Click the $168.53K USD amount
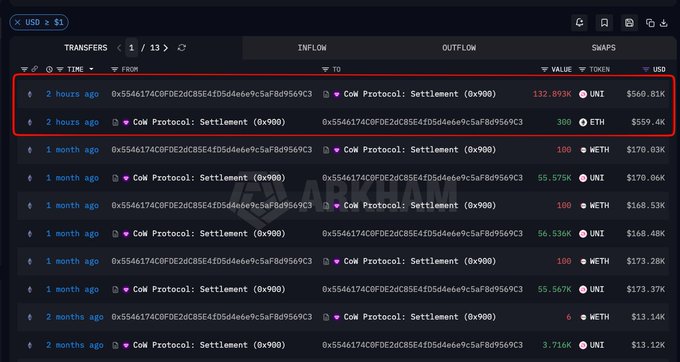The image size is (680, 362). pos(646,205)
